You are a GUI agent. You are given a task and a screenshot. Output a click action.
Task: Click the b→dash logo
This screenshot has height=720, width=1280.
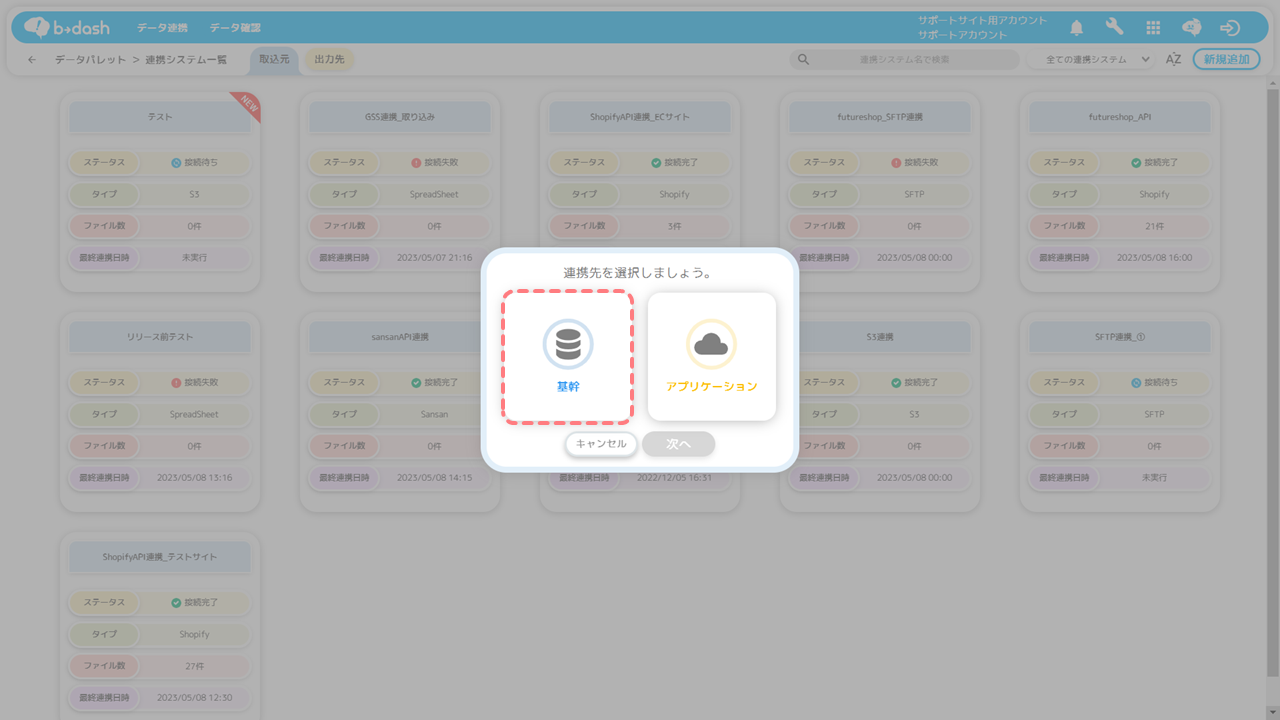pos(66,28)
